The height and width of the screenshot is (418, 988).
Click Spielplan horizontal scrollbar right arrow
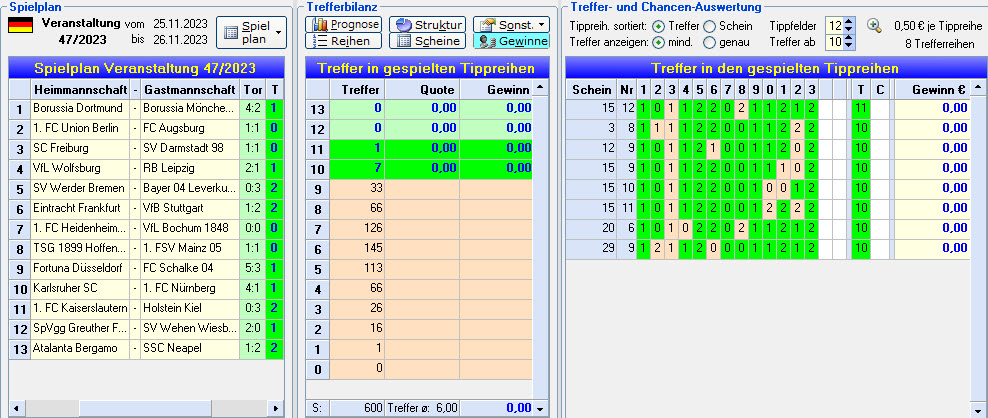pos(275,408)
